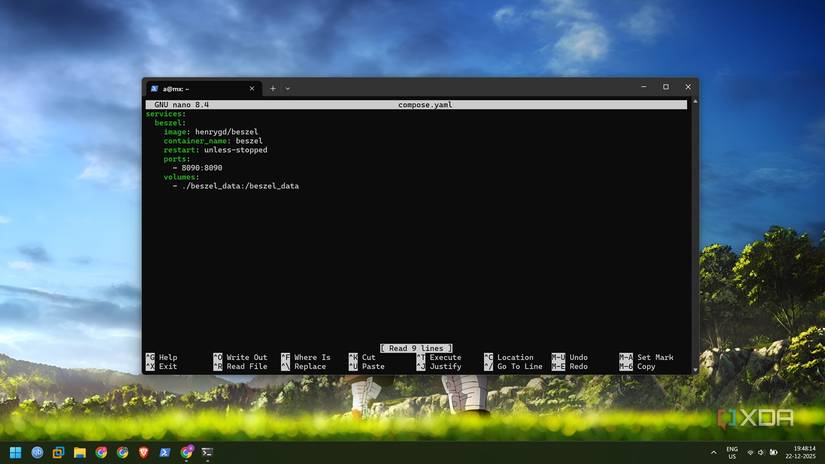The height and width of the screenshot is (464, 825).
Task: Click the terminal scrollbar down arrow
Action: point(695,370)
